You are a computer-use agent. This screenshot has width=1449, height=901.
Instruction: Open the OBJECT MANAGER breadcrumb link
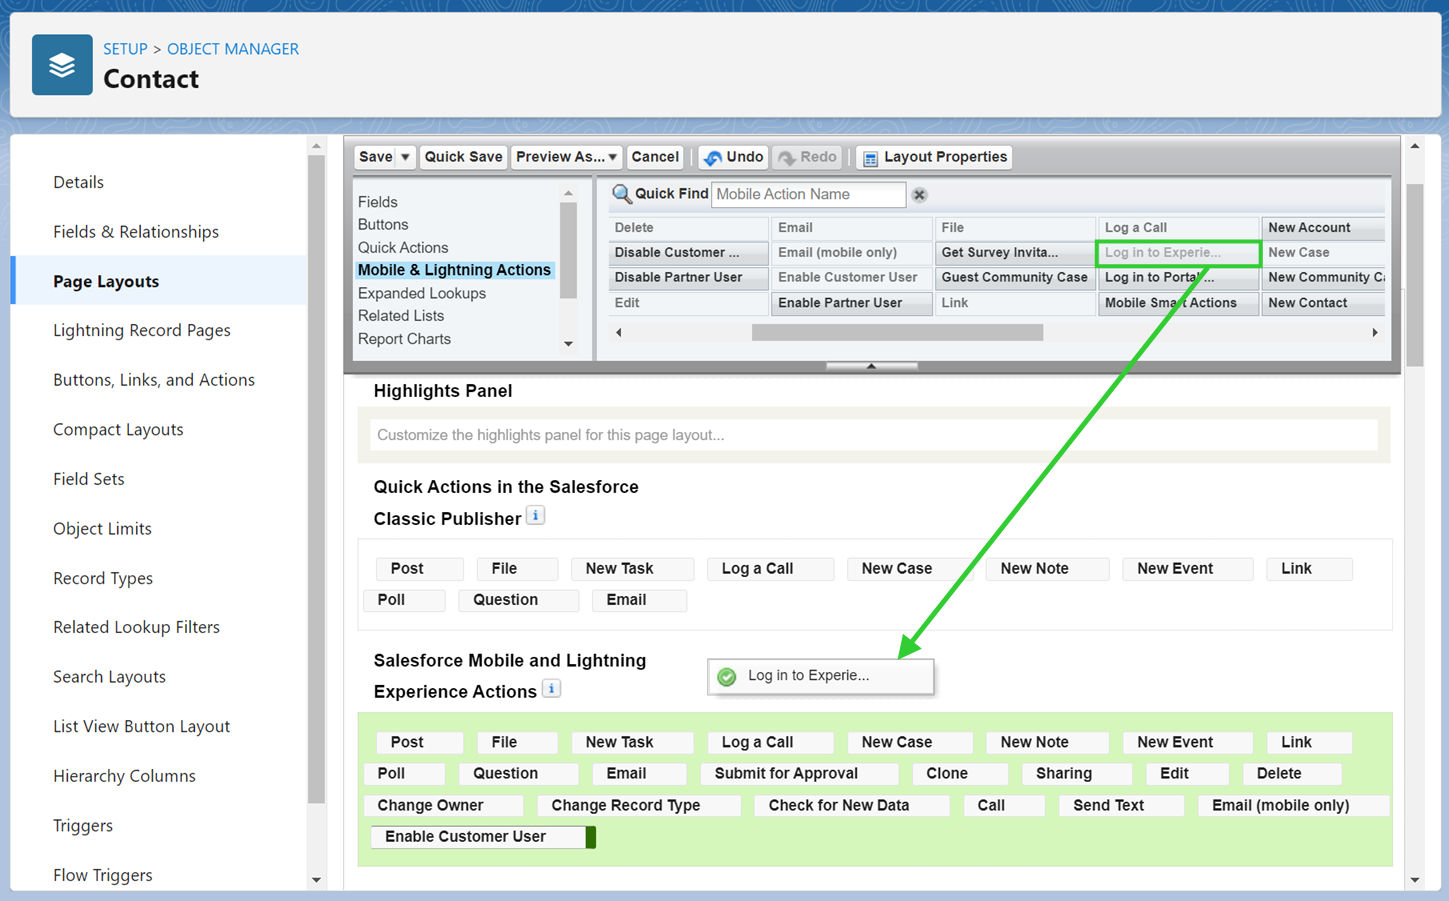tap(233, 49)
